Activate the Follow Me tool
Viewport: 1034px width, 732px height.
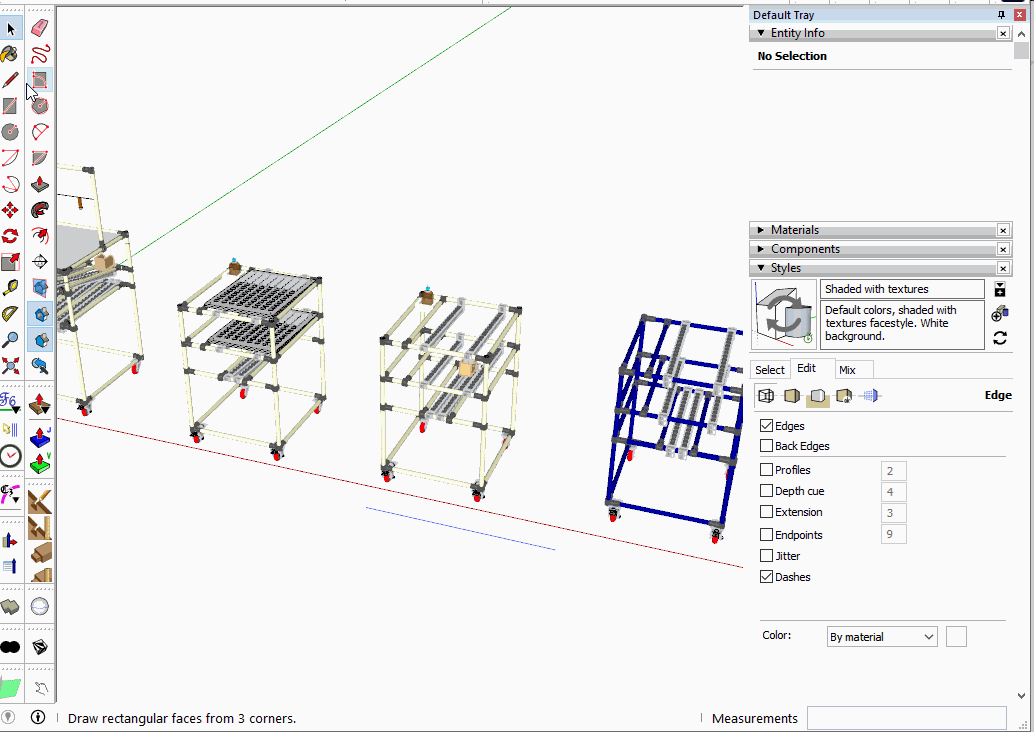point(40,210)
